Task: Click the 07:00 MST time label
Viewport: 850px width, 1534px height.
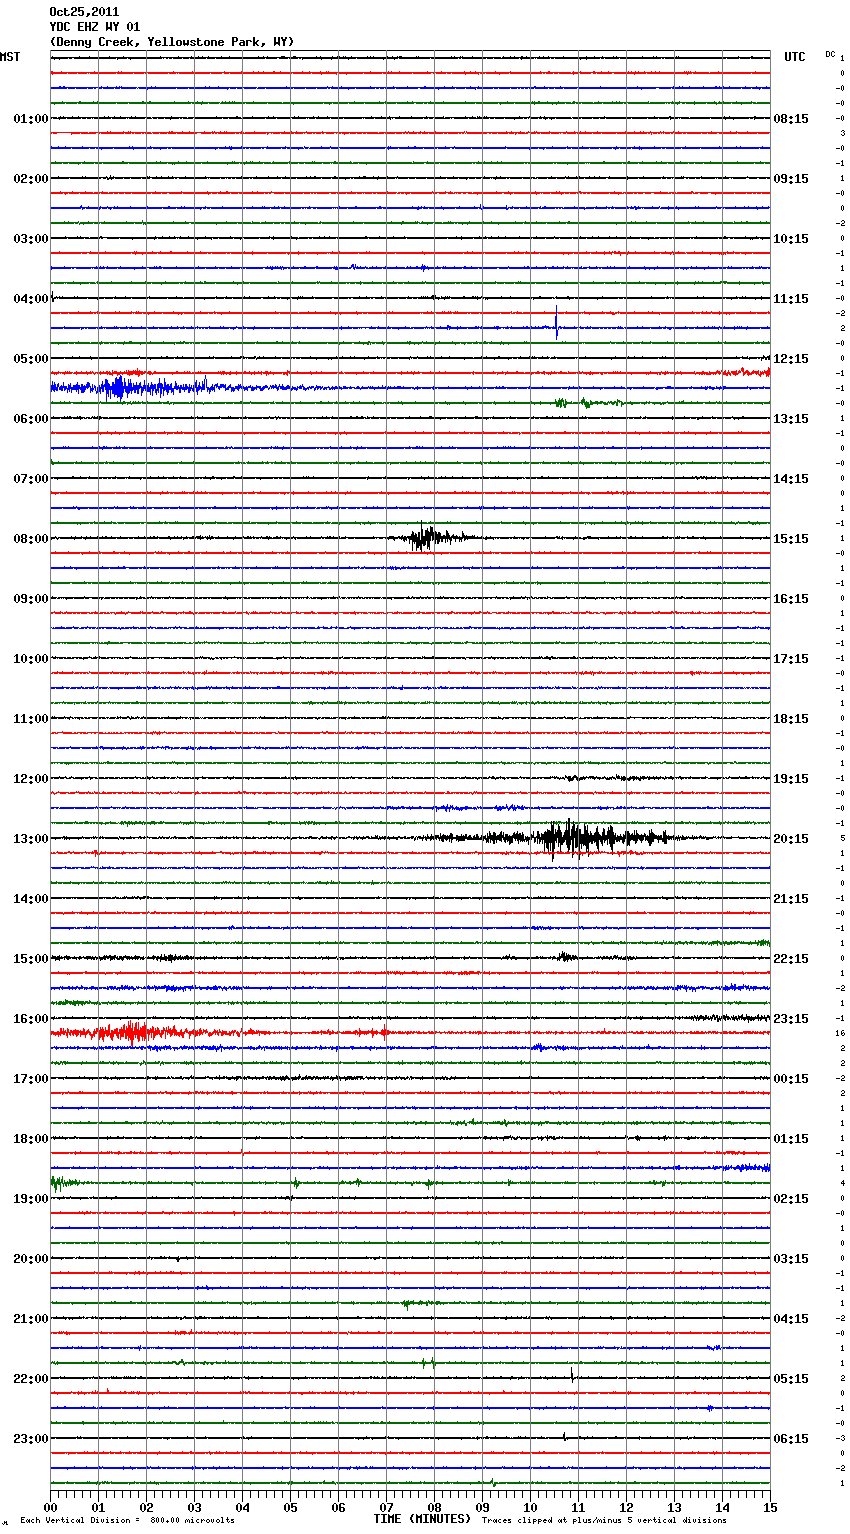Action: click(31, 479)
